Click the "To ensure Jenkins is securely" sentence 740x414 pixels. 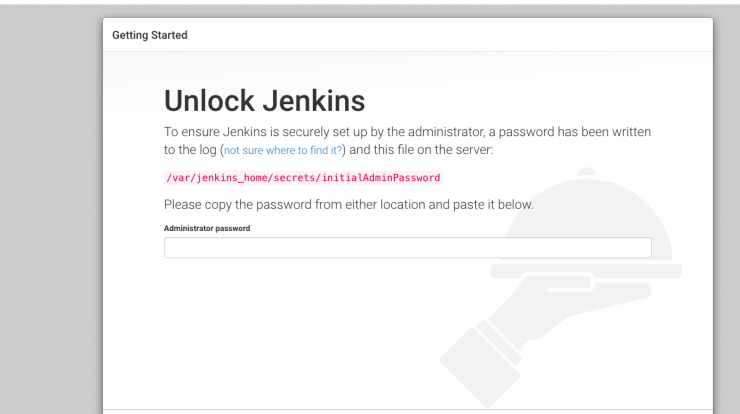407,132
